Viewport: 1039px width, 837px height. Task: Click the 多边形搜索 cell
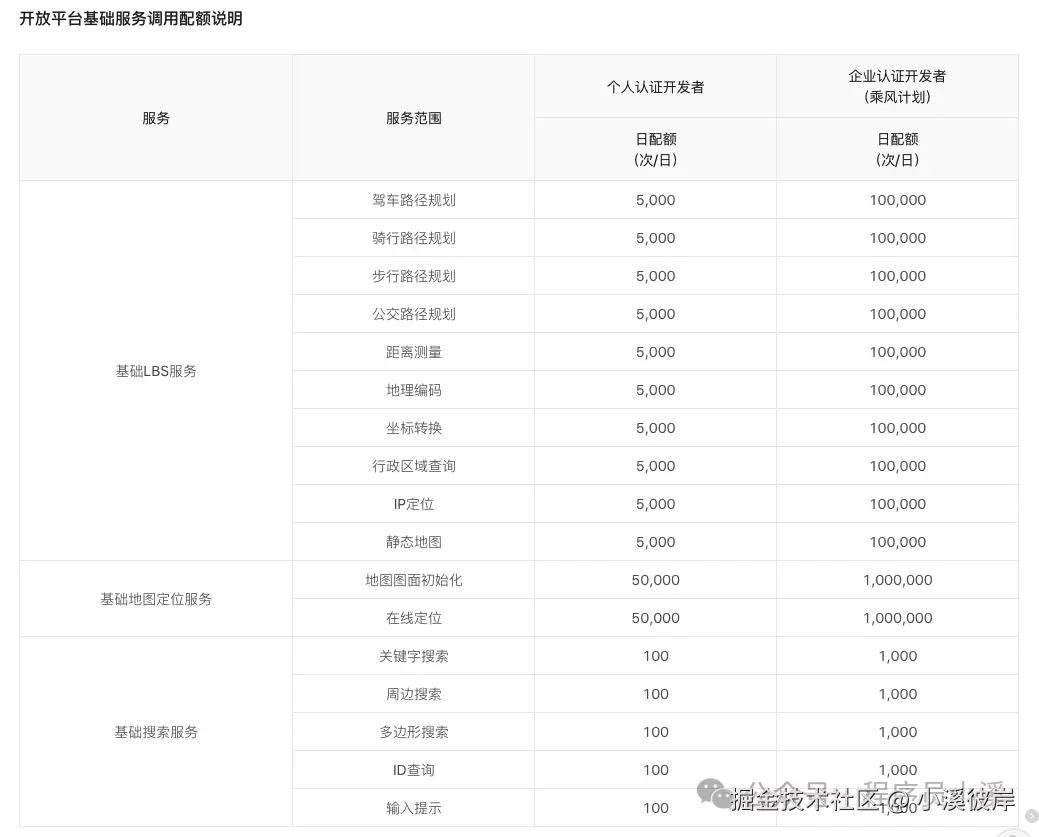tap(412, 731)
